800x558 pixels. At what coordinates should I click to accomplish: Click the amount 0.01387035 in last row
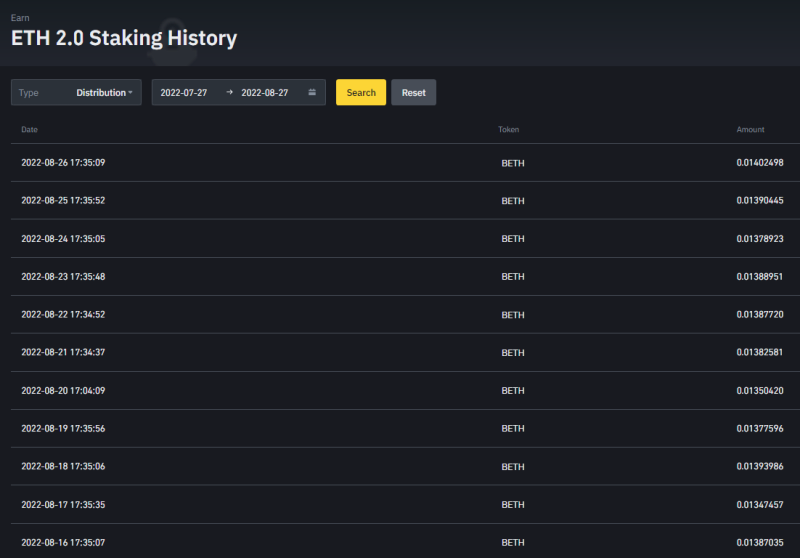tap(760, 543)
